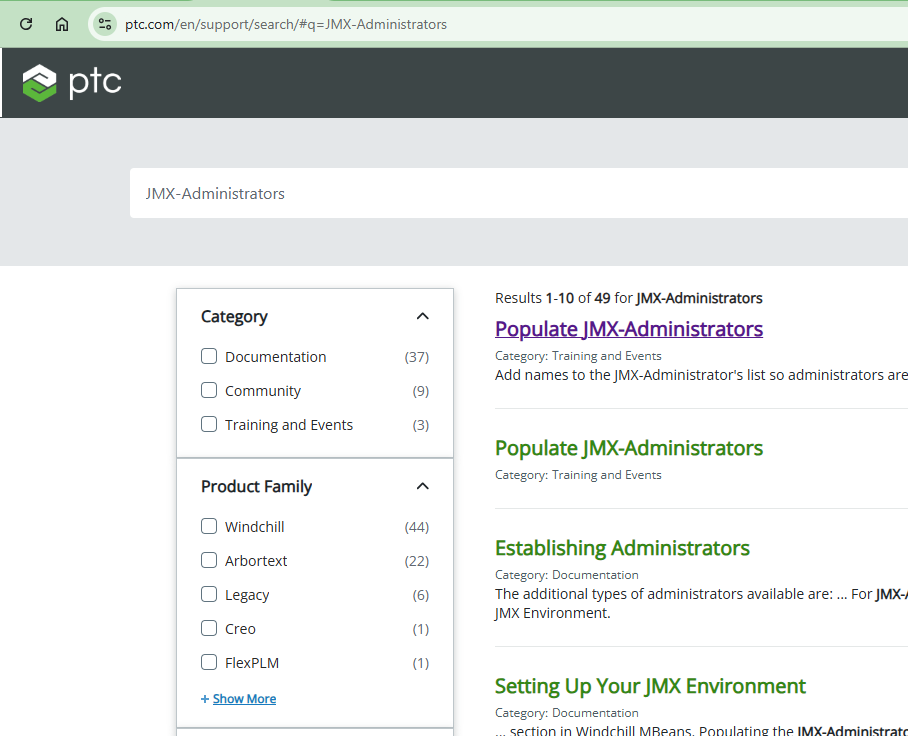Tick the FlexPLM checkbox
Viewport: 908px width, 736px height.
[209, 662]
